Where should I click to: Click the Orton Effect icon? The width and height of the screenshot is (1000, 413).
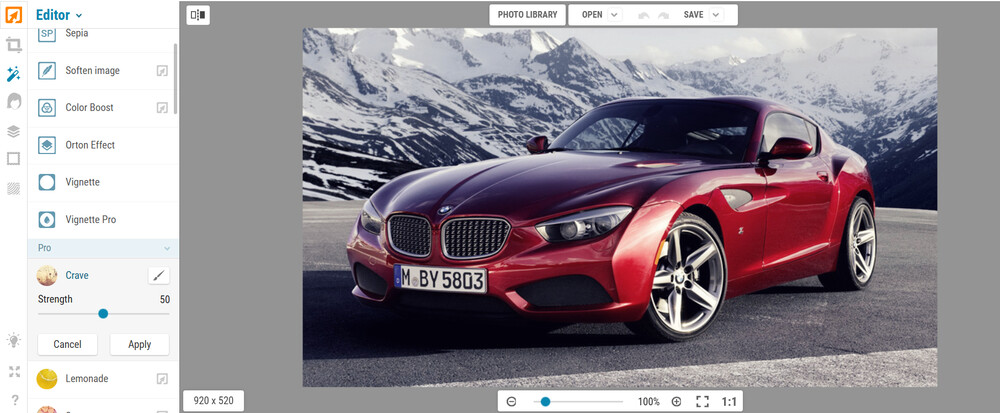(47, 145)
